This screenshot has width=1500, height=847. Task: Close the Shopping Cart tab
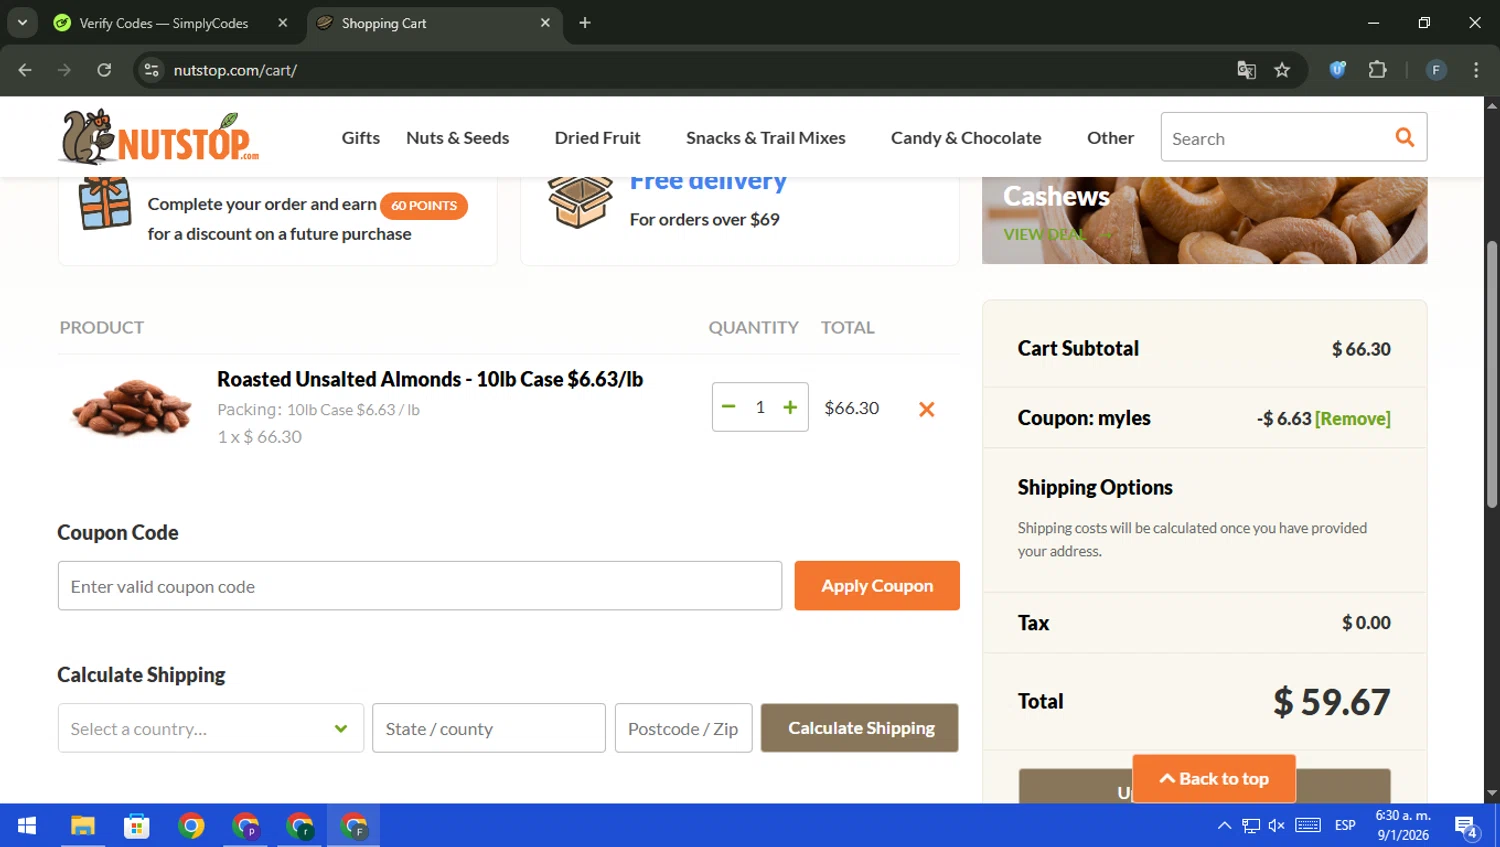click(x=545, y=23)
